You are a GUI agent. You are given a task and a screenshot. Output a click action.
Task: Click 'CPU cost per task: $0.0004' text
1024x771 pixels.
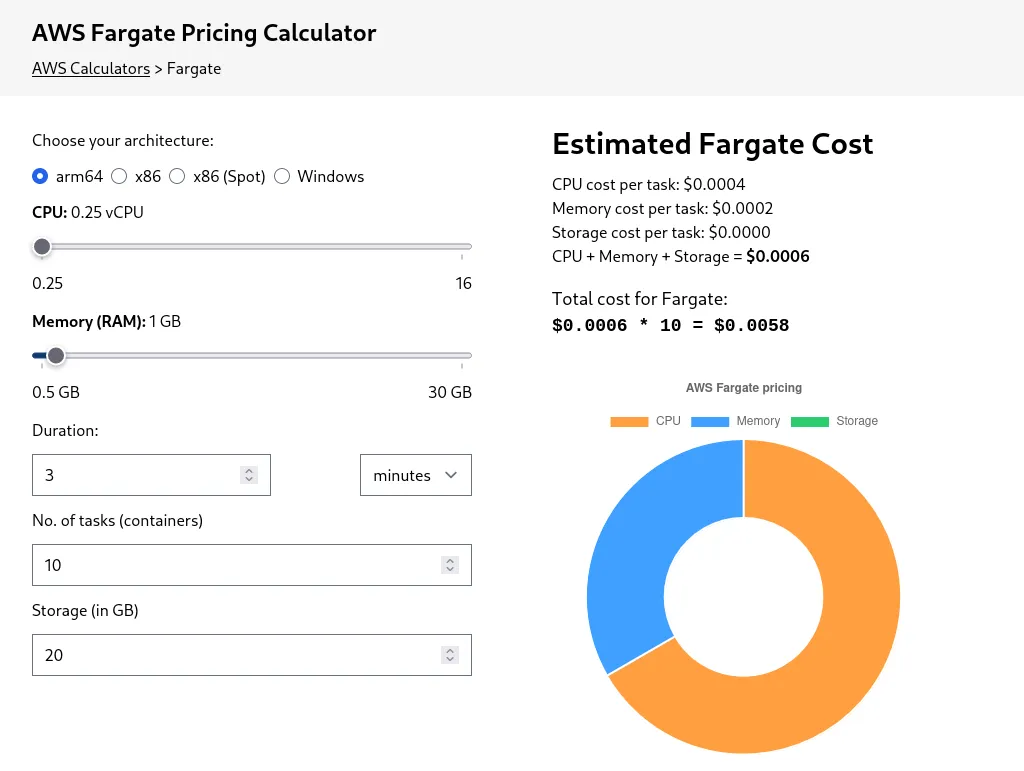pyautogui.click(x=648, y=185)
